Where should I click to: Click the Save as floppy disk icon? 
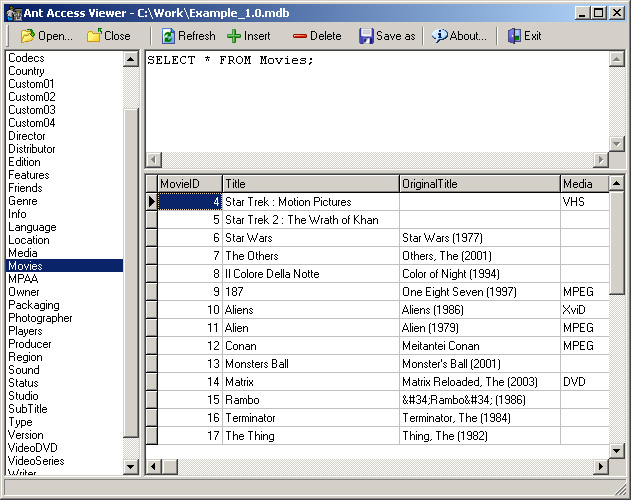[366, 36]
